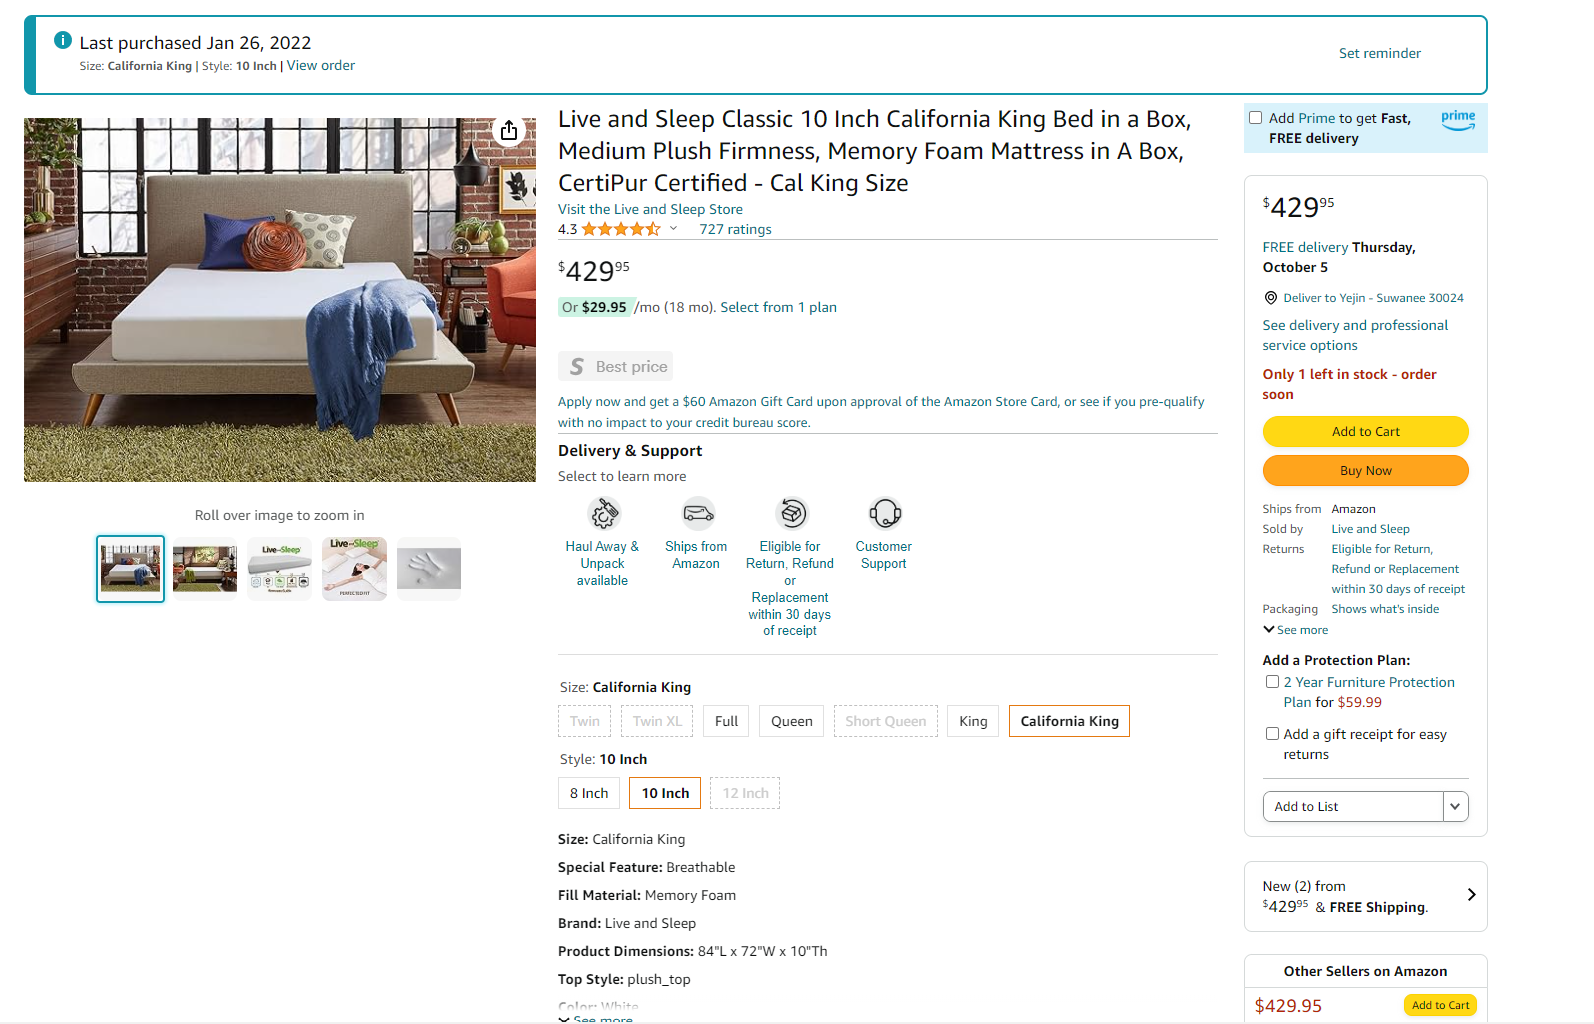Open the New (2) from offers panel
1594x1024 pixels.
(1365, 896)
